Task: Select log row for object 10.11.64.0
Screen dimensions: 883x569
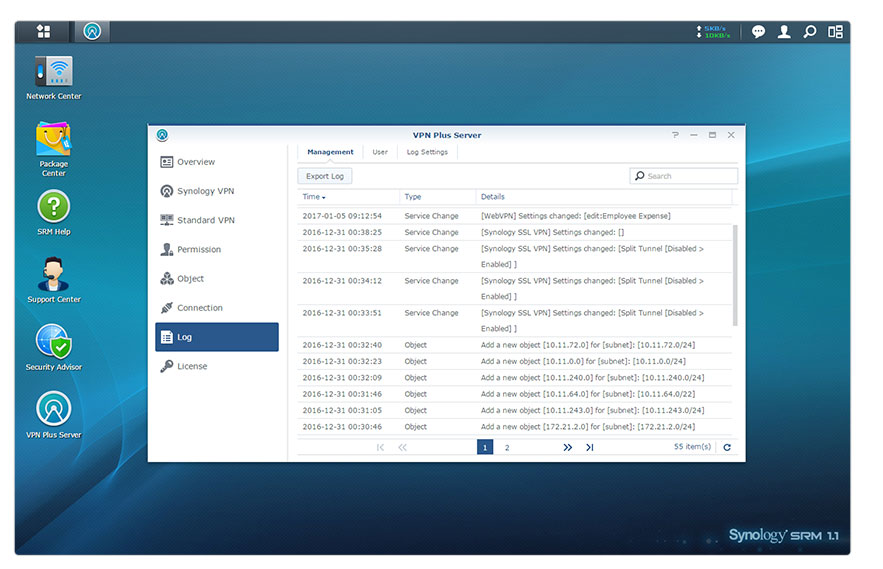Action: pos(515,394)
